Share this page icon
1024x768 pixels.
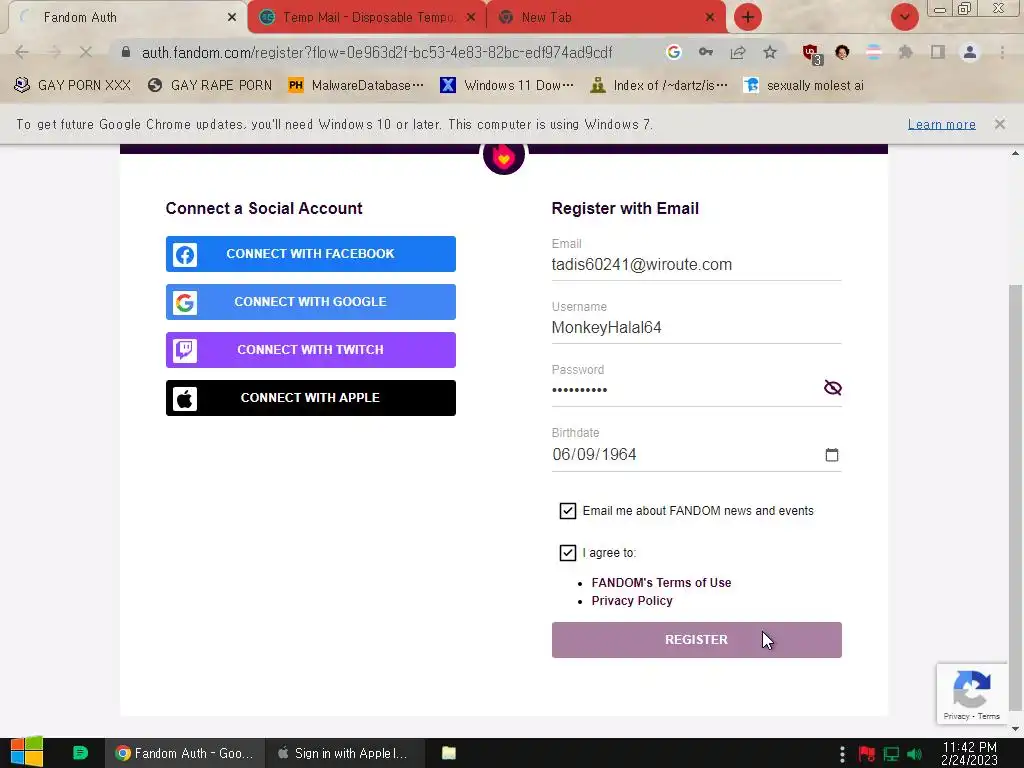738,52
